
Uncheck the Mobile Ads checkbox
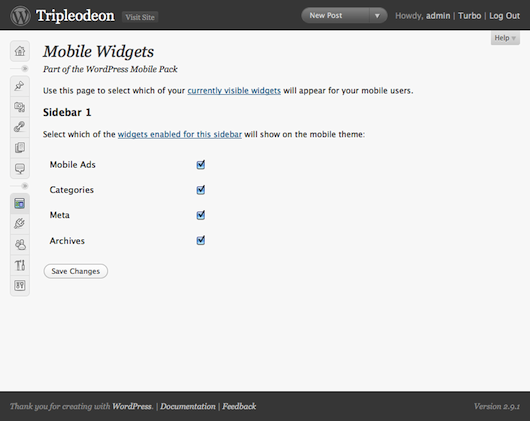pos(201,165)
